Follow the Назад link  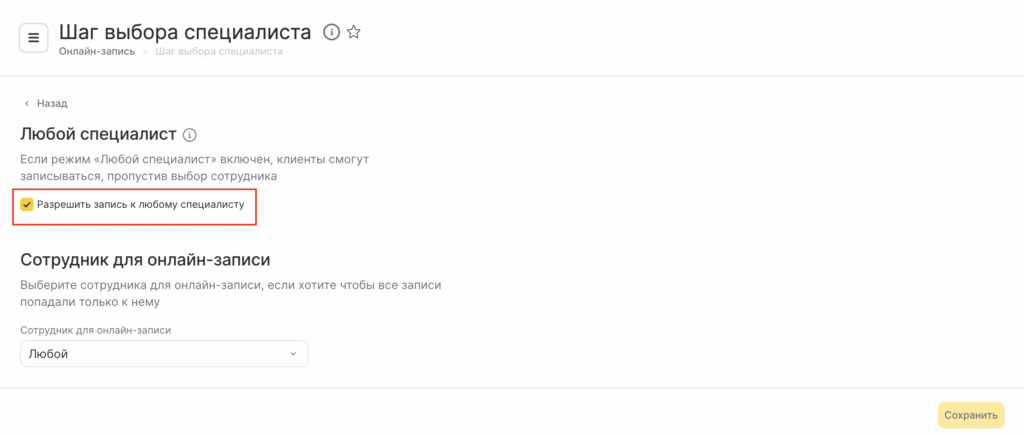point(51,103)
